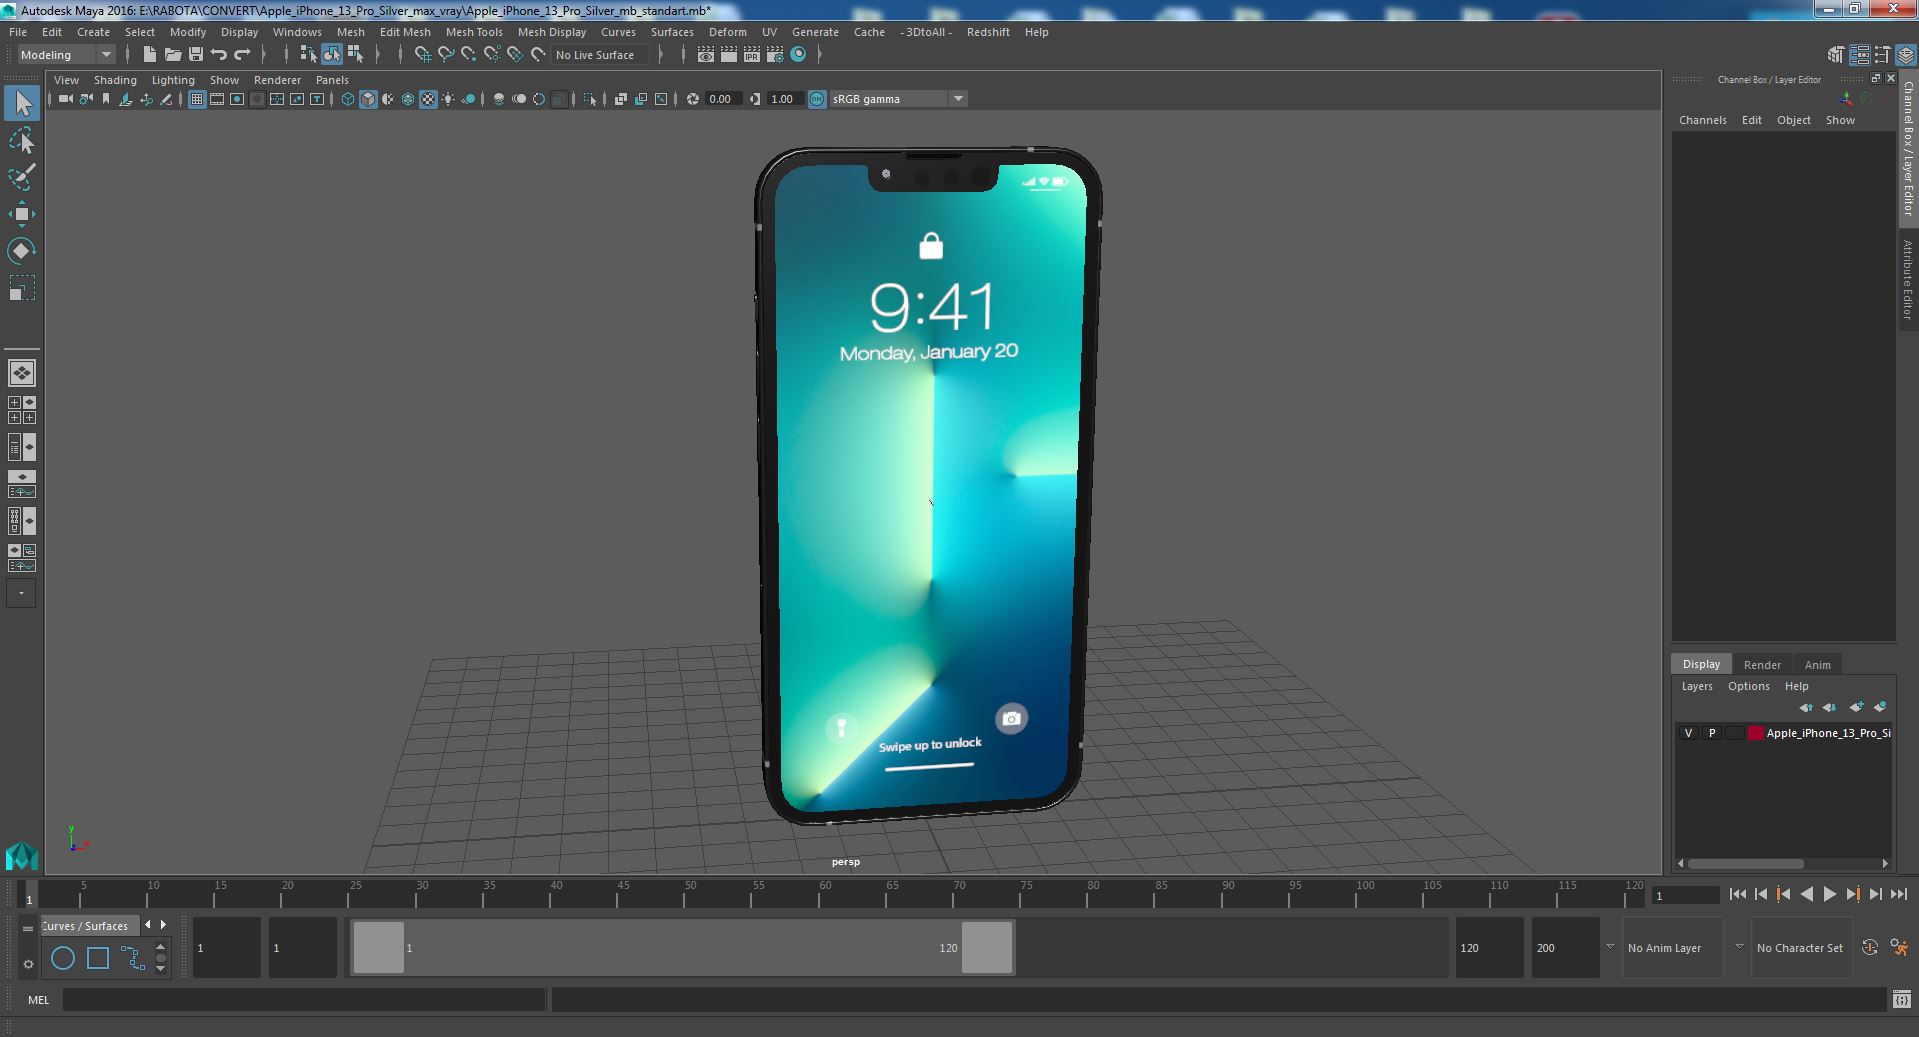Open the Deform menu
Image resolution: width=1919 pixels, height=1037 pixels.
point(728,32)
